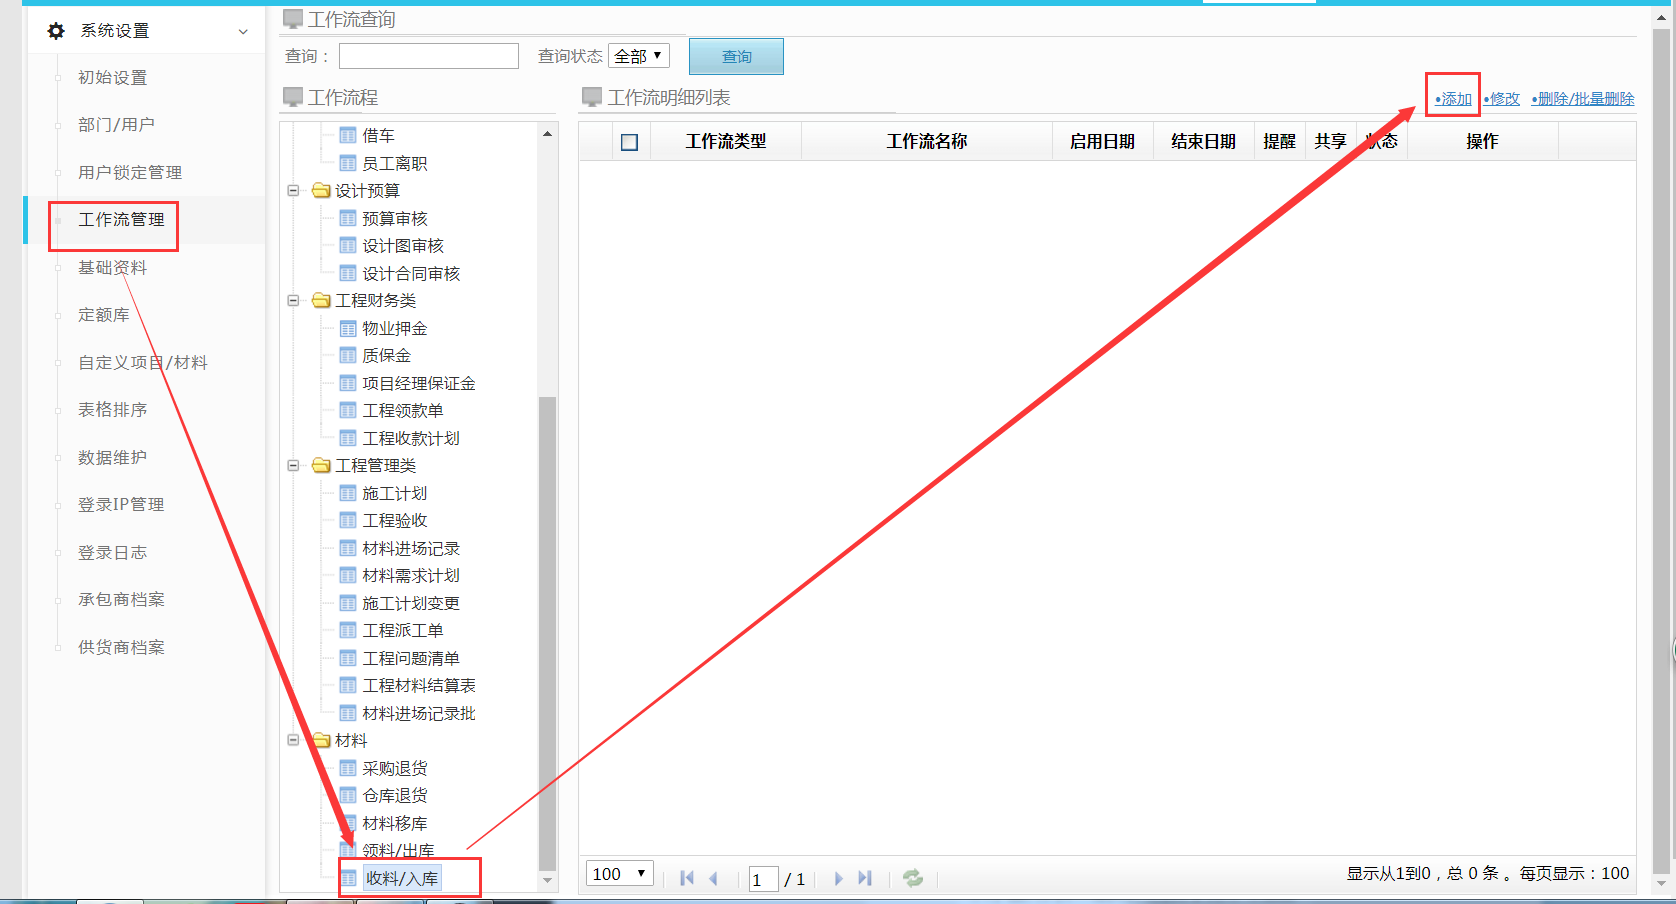Jump to last page icon

coord(865,878)
